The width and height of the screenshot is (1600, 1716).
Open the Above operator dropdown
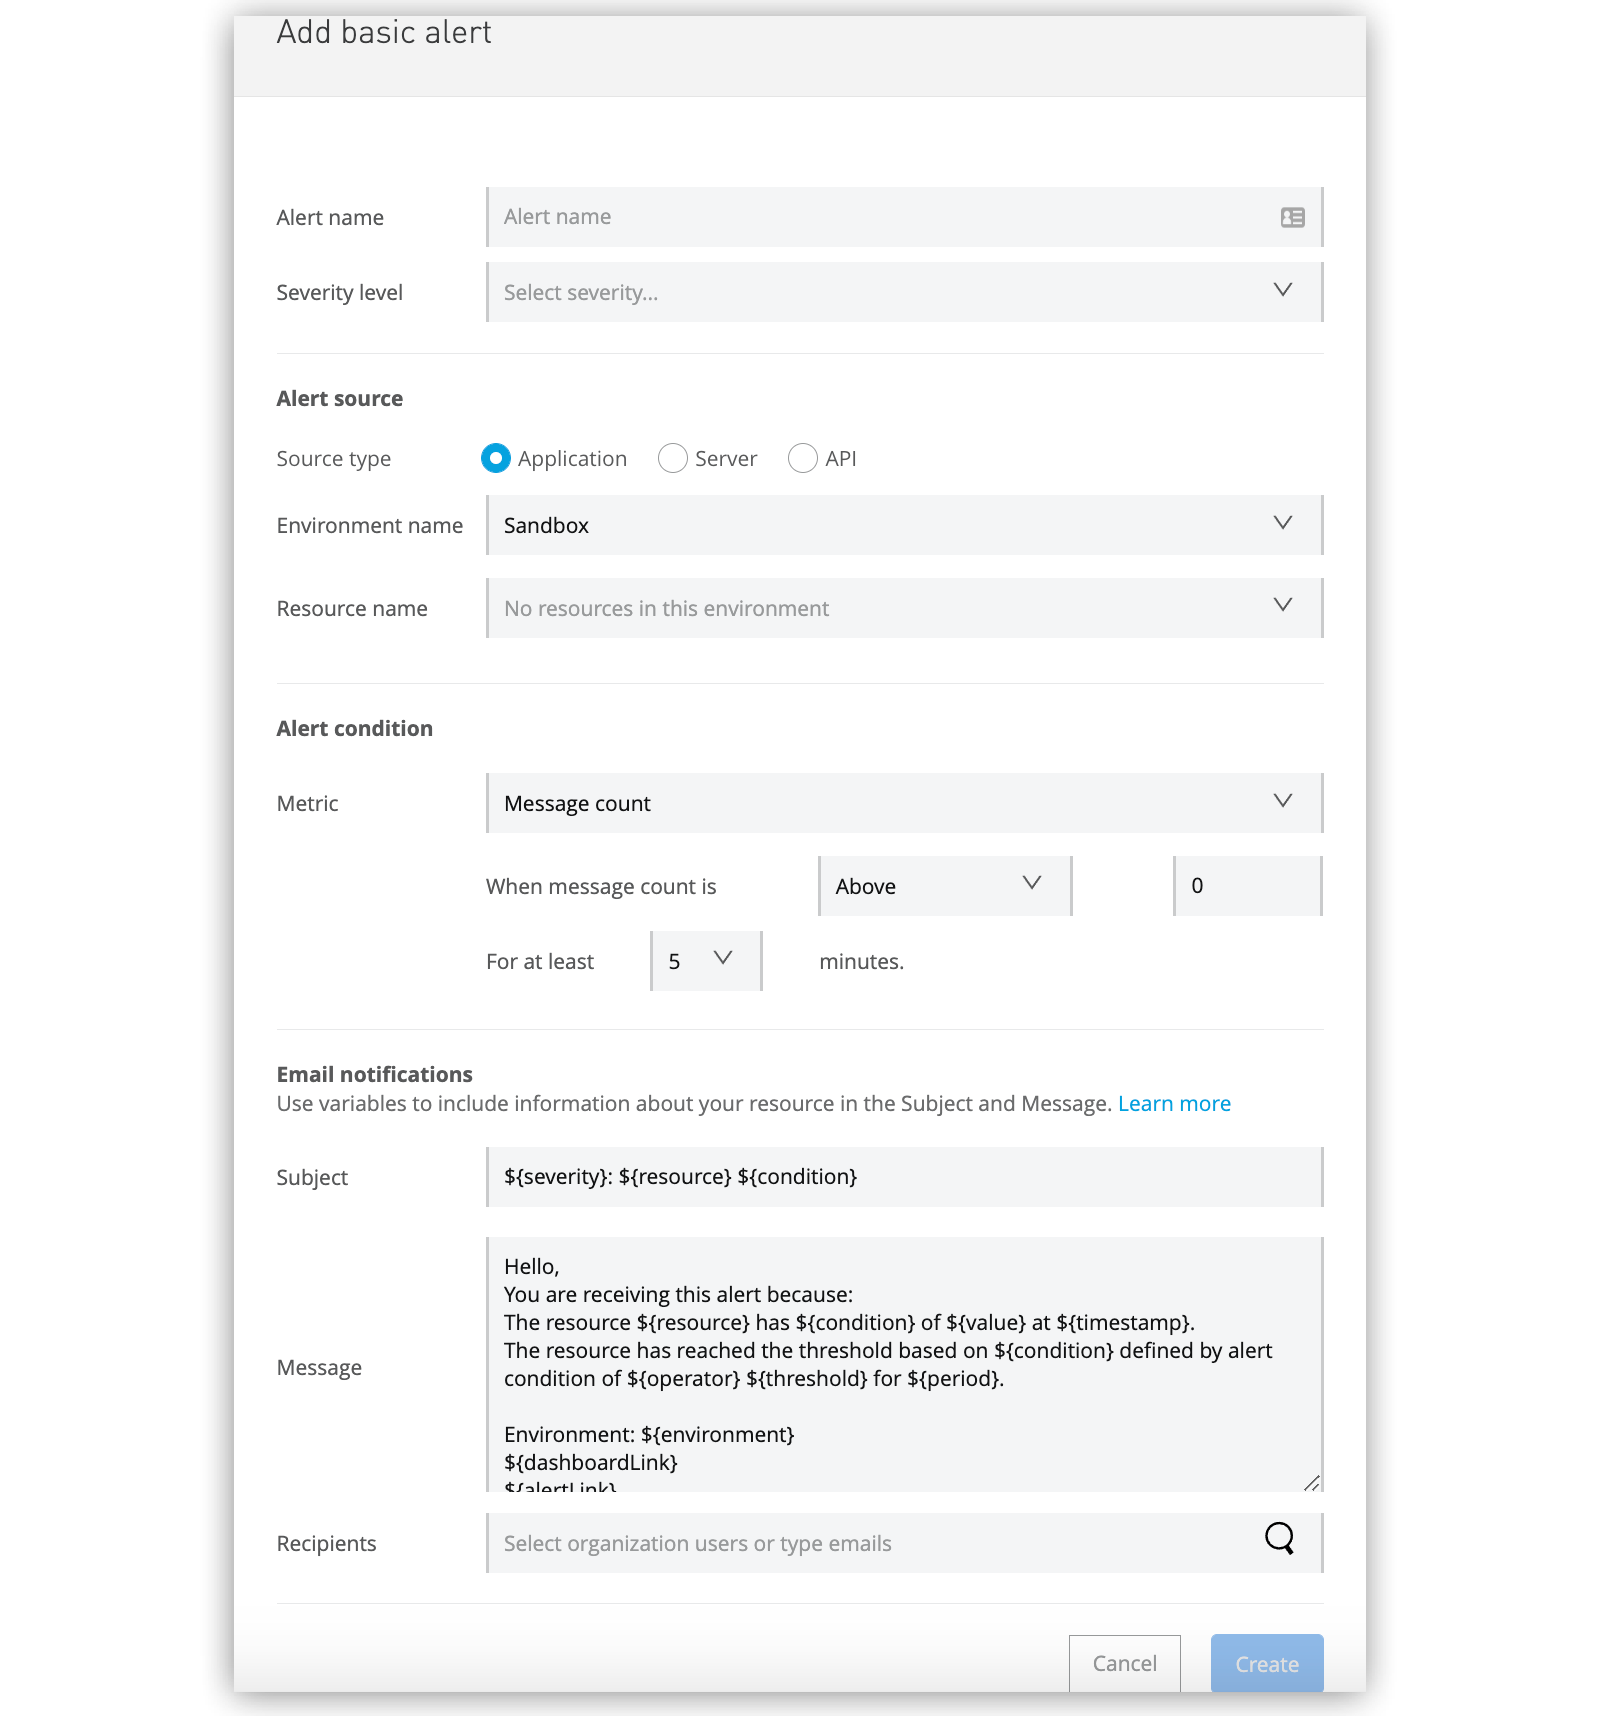(x=945, y=886)
